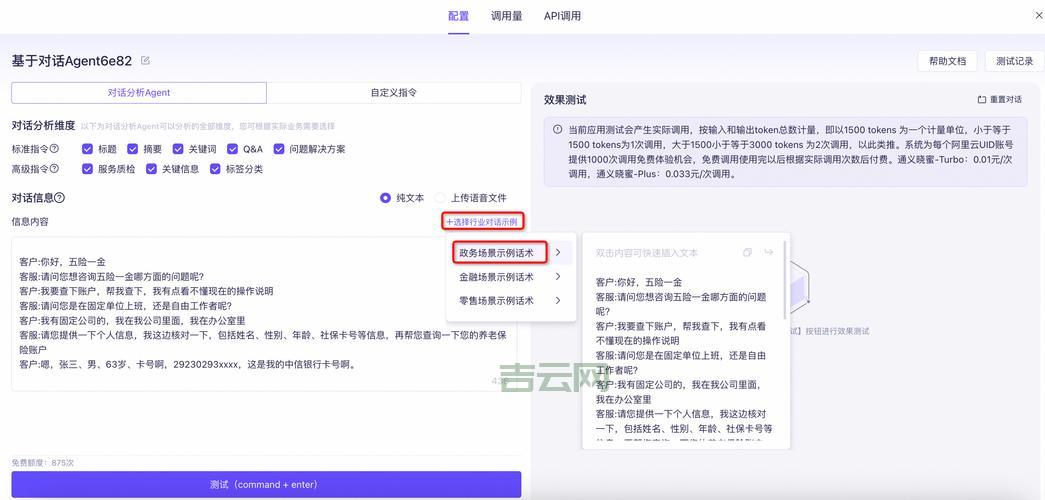Click the copy icon in the example text popup
Viewport: 1045px width, 500px height.
747,253
